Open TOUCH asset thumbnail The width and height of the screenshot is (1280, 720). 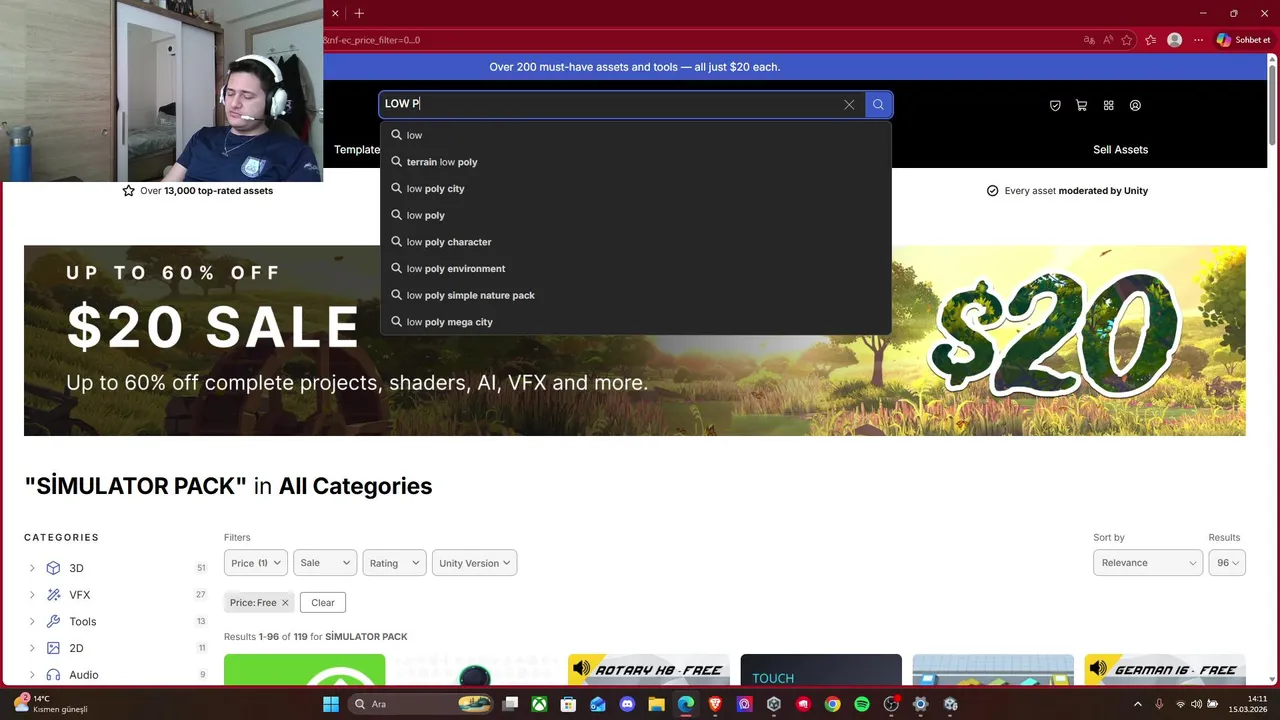[x=821, y=669]
